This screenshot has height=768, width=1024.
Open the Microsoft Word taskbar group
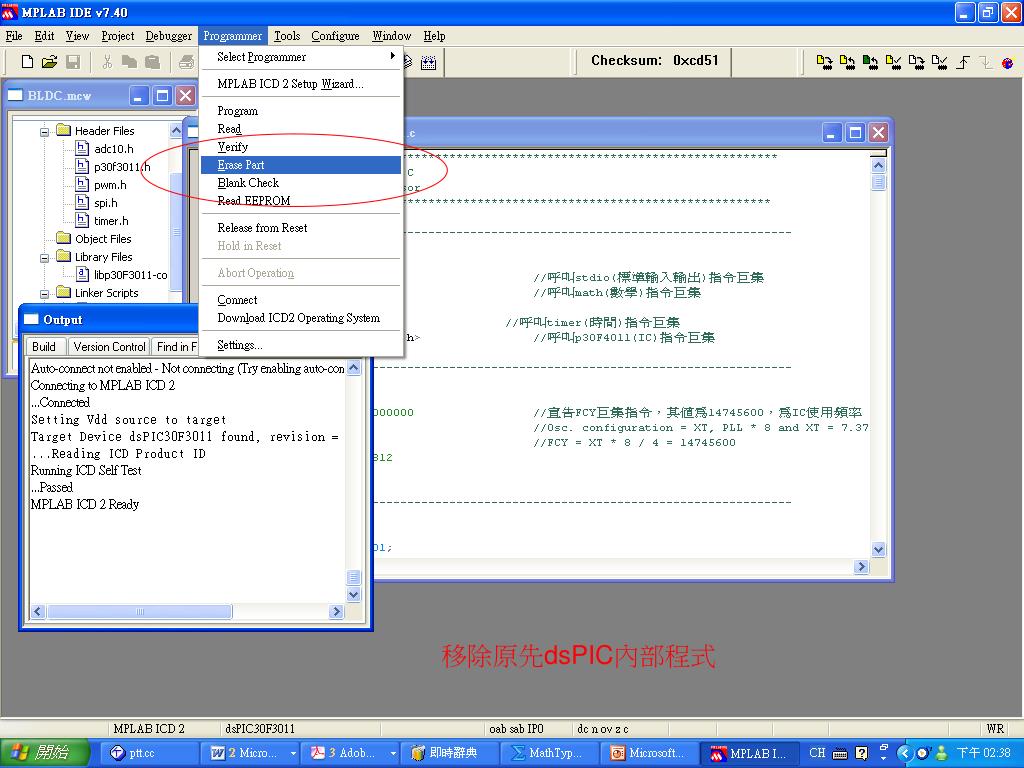249,753
